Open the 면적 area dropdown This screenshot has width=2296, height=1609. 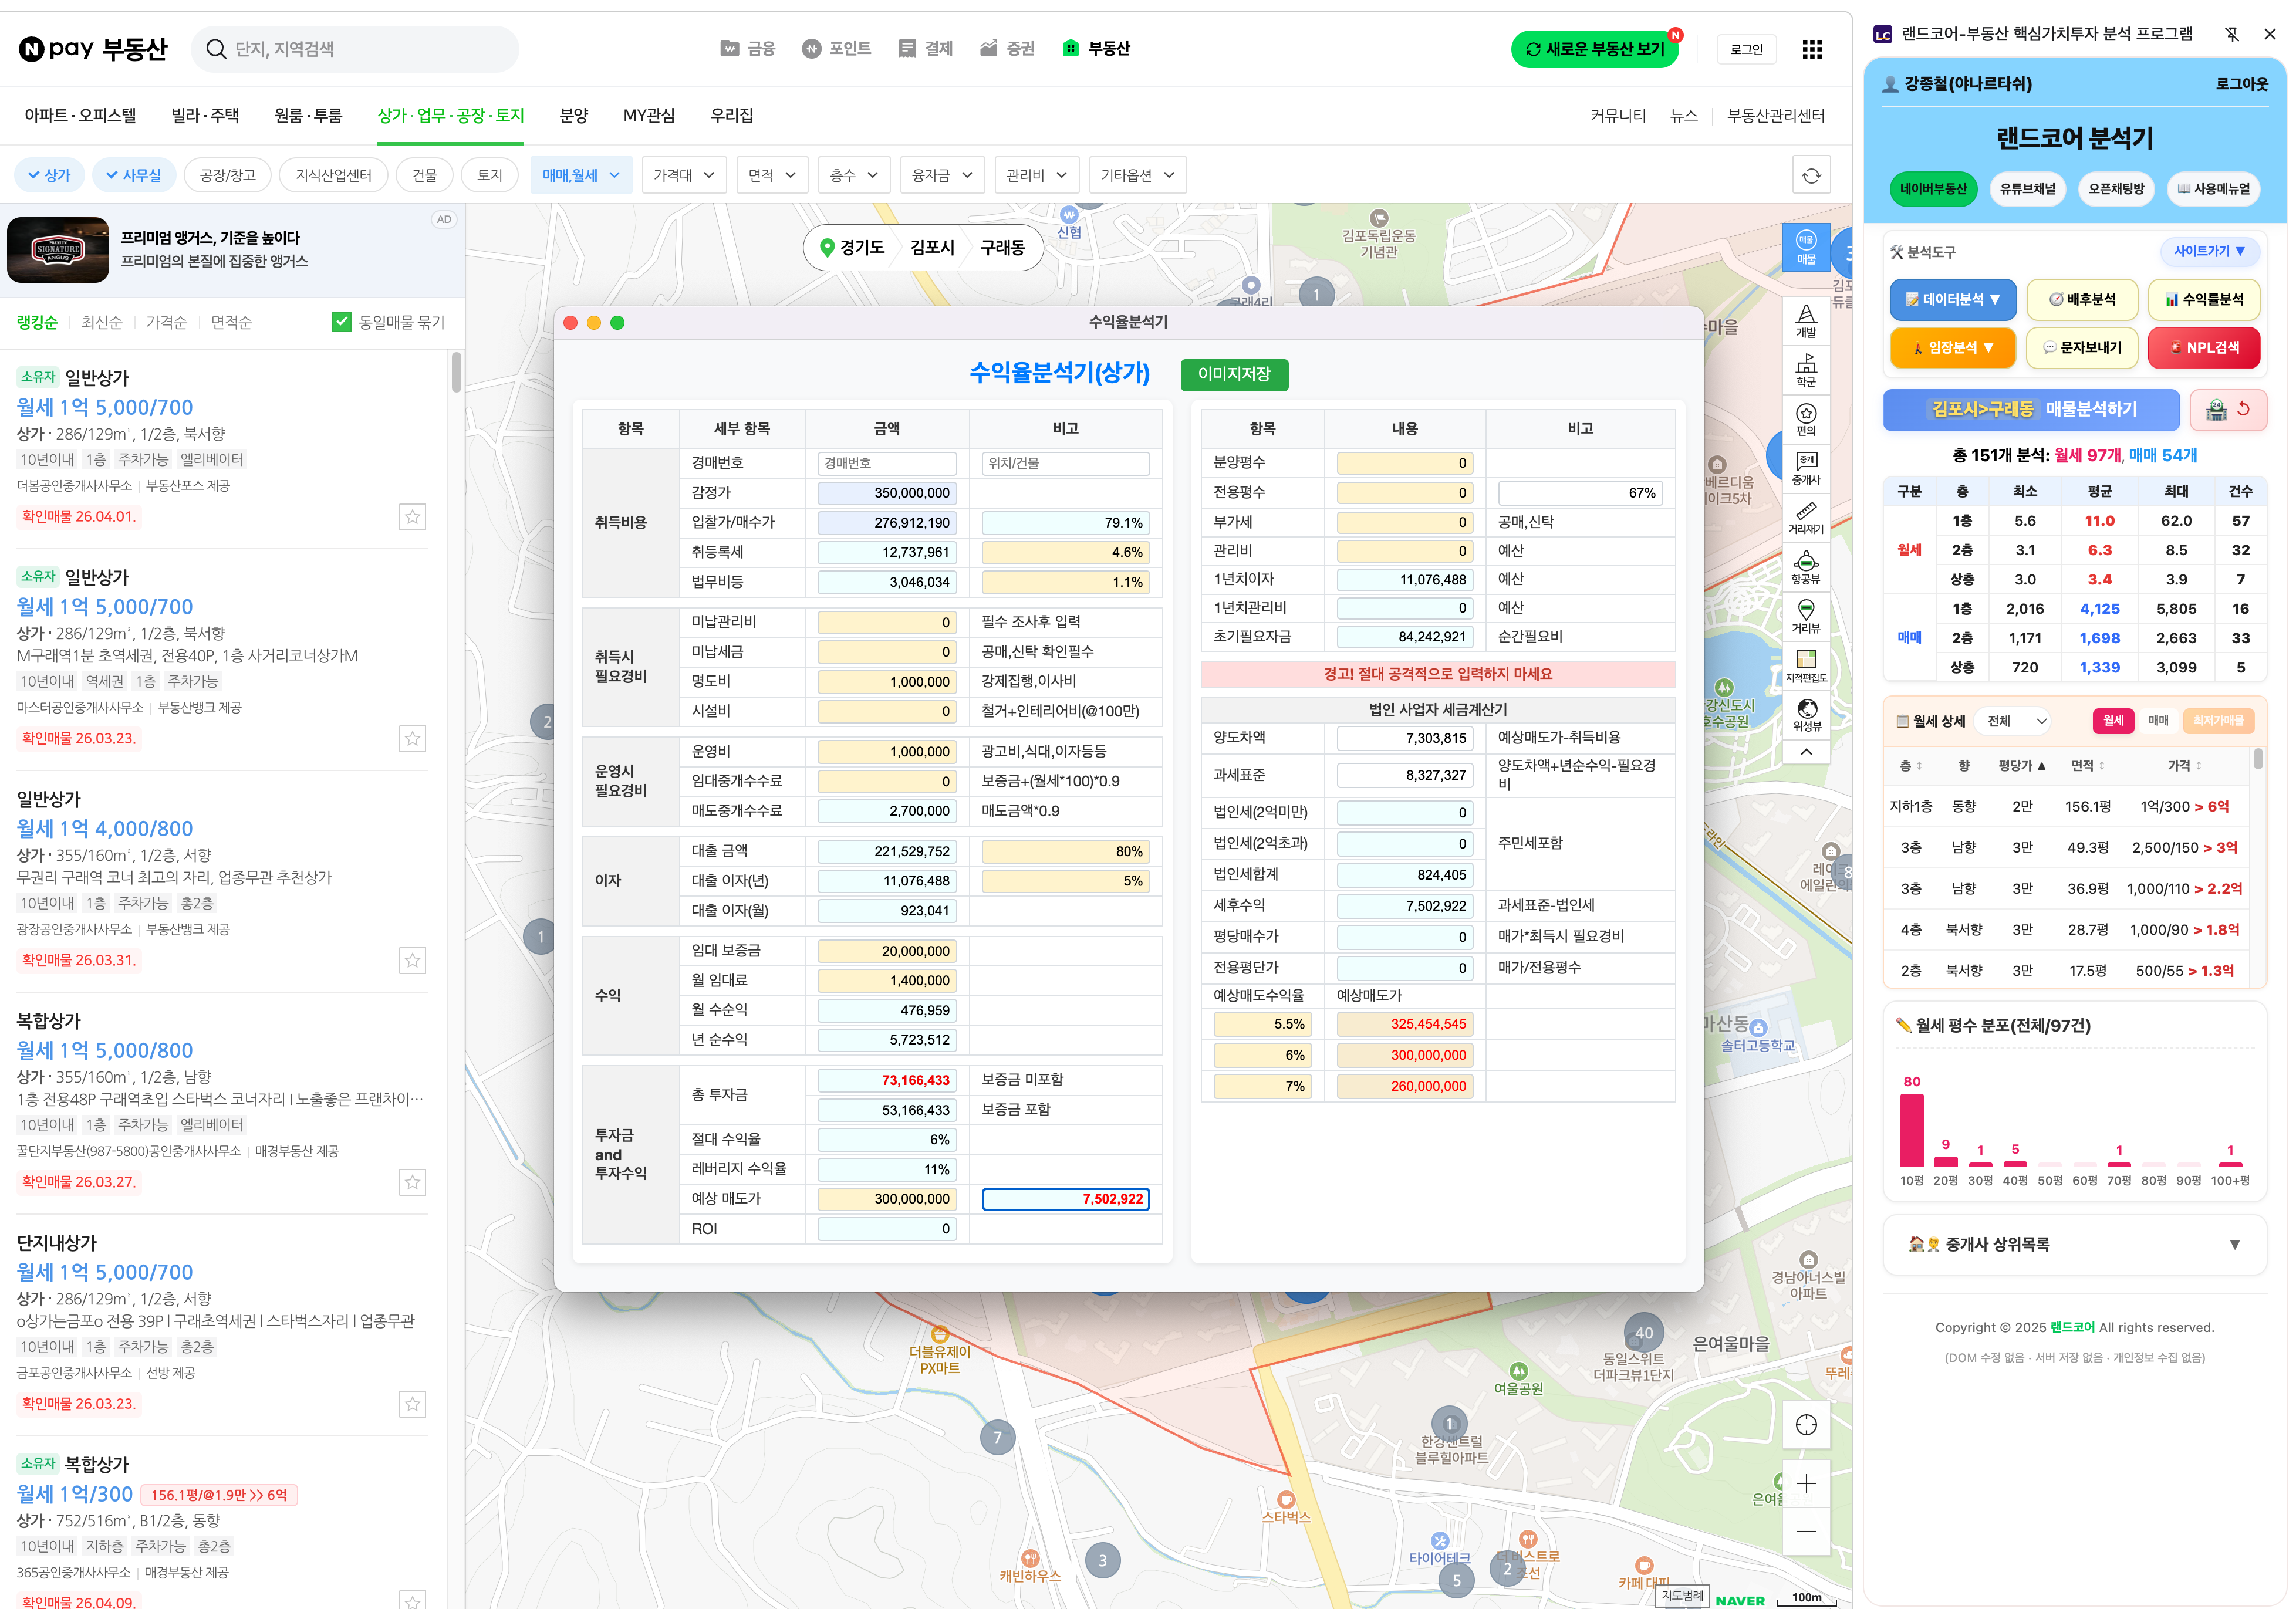(772, 176)
